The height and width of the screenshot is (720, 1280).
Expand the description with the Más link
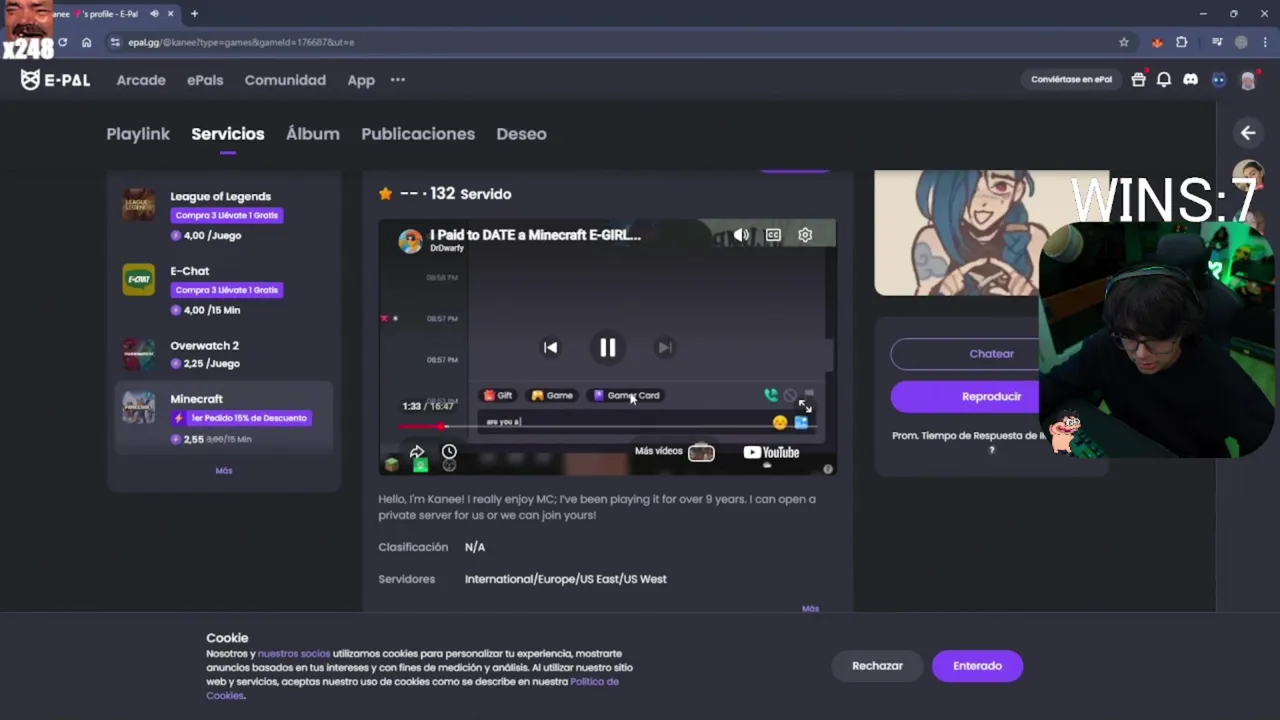[810, 608]
